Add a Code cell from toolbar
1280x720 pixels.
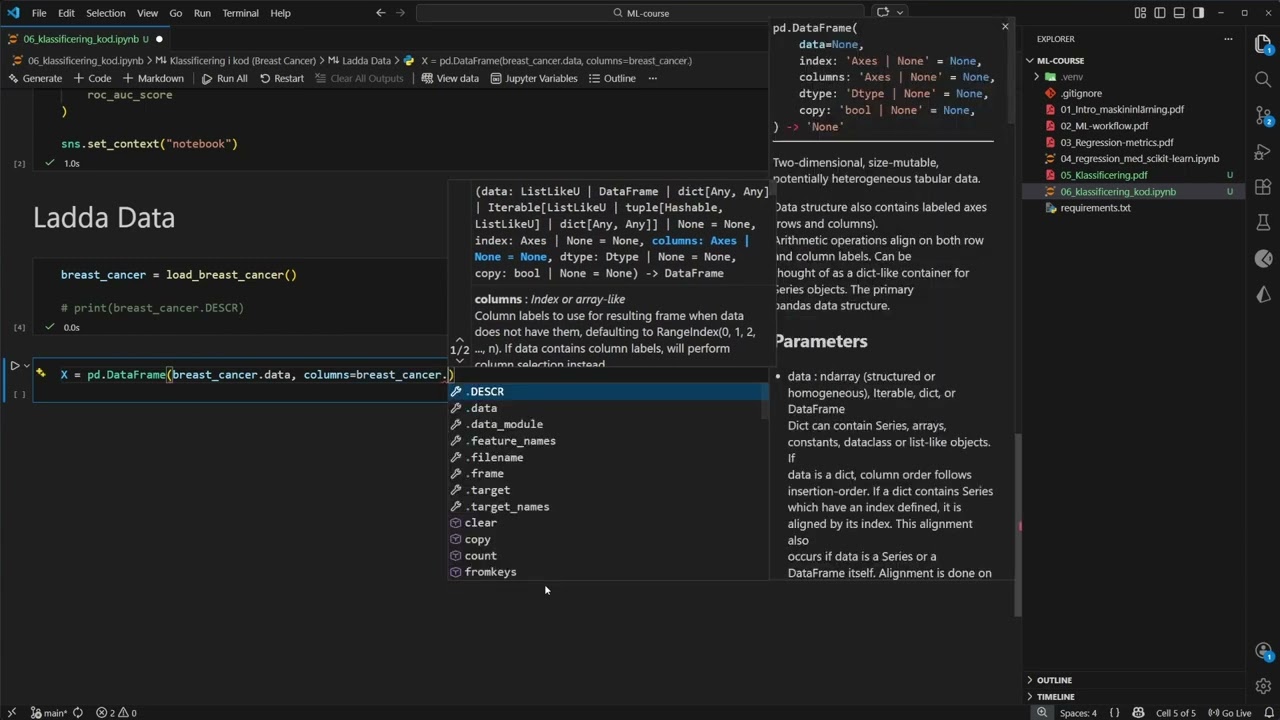coord(93,78)
